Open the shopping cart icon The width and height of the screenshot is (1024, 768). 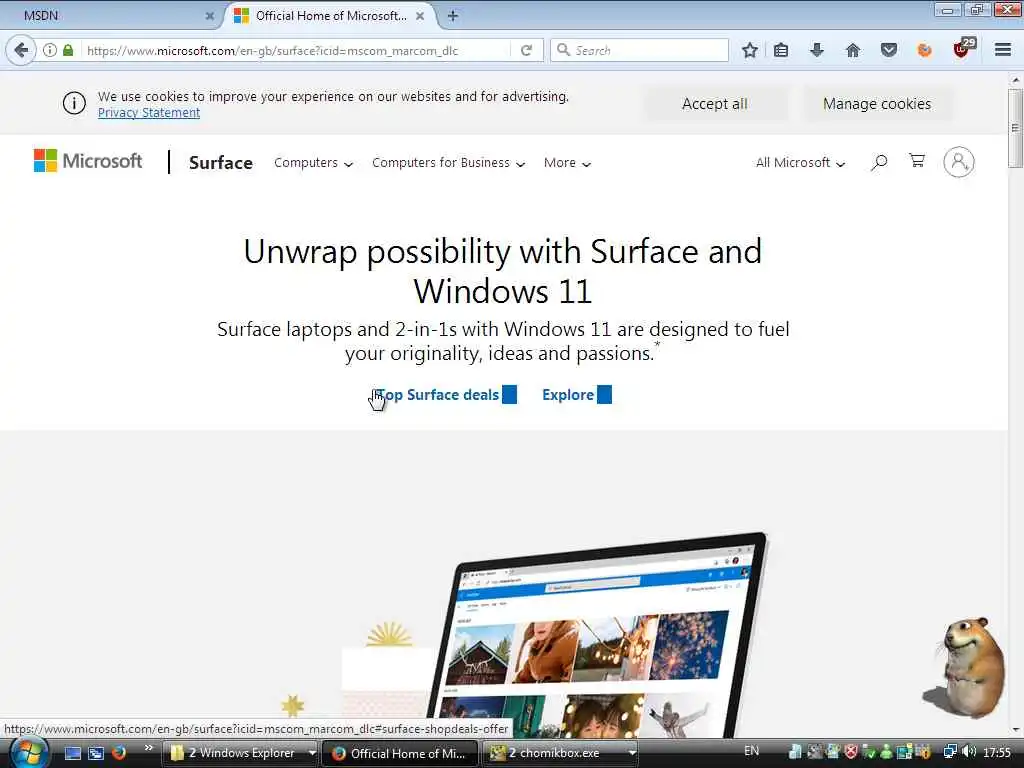pyautogui.click(x=917, y=161)
